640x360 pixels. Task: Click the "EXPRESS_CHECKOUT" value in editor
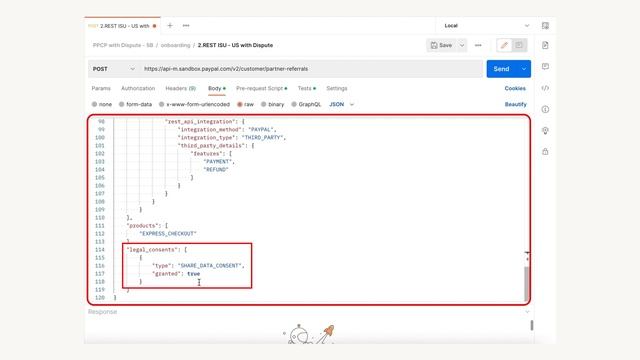[168, 233]
